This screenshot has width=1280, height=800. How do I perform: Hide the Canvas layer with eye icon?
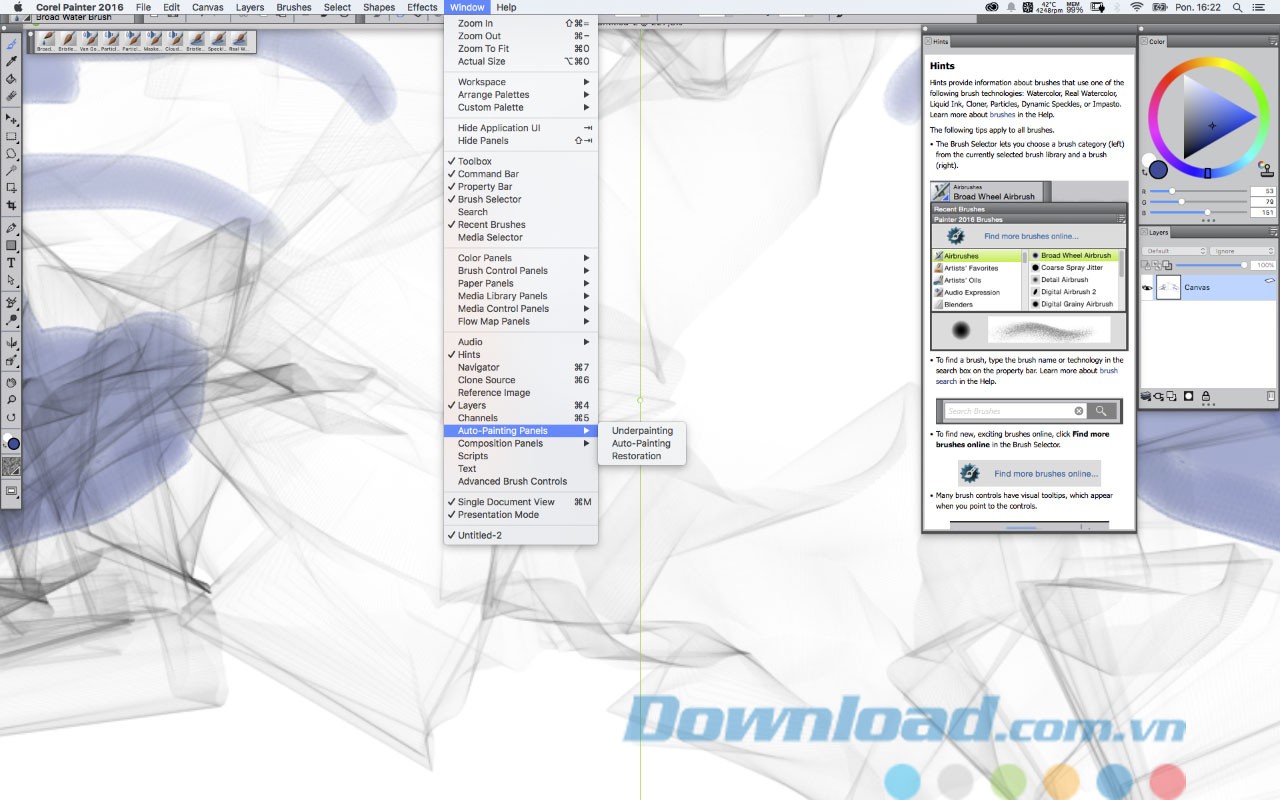click(1147, 288)
